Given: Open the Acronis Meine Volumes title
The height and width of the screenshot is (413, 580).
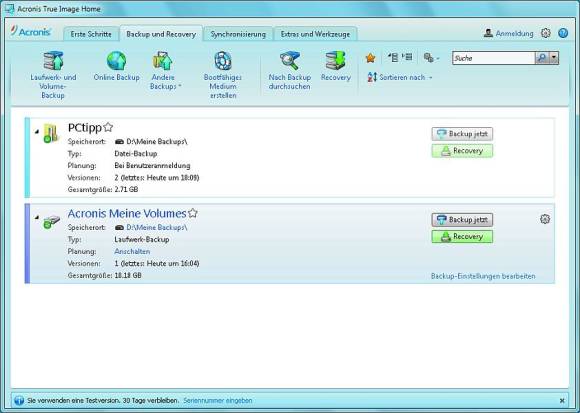Looking at the screenshot, I should 127,213.
